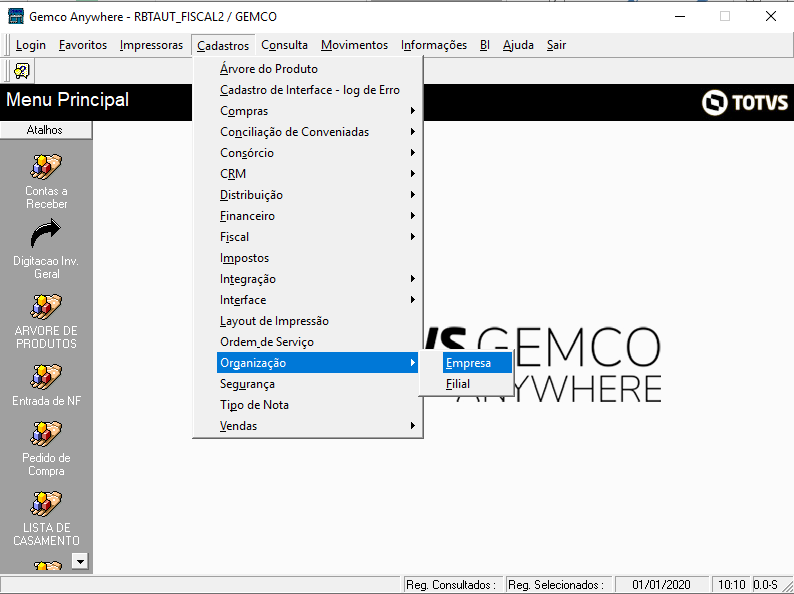Viewport: 794px width, 594px height.
Task: Open the Login menu
Action: pyautogui.click(x=30, y=45)
